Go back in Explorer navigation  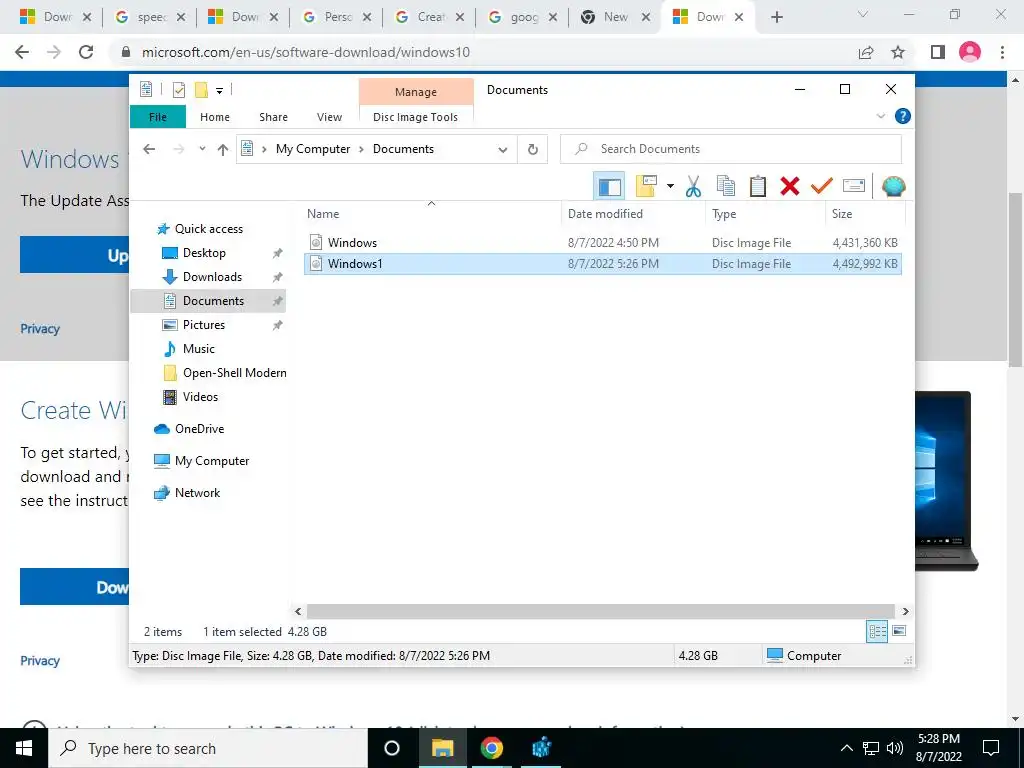(149, 149)
